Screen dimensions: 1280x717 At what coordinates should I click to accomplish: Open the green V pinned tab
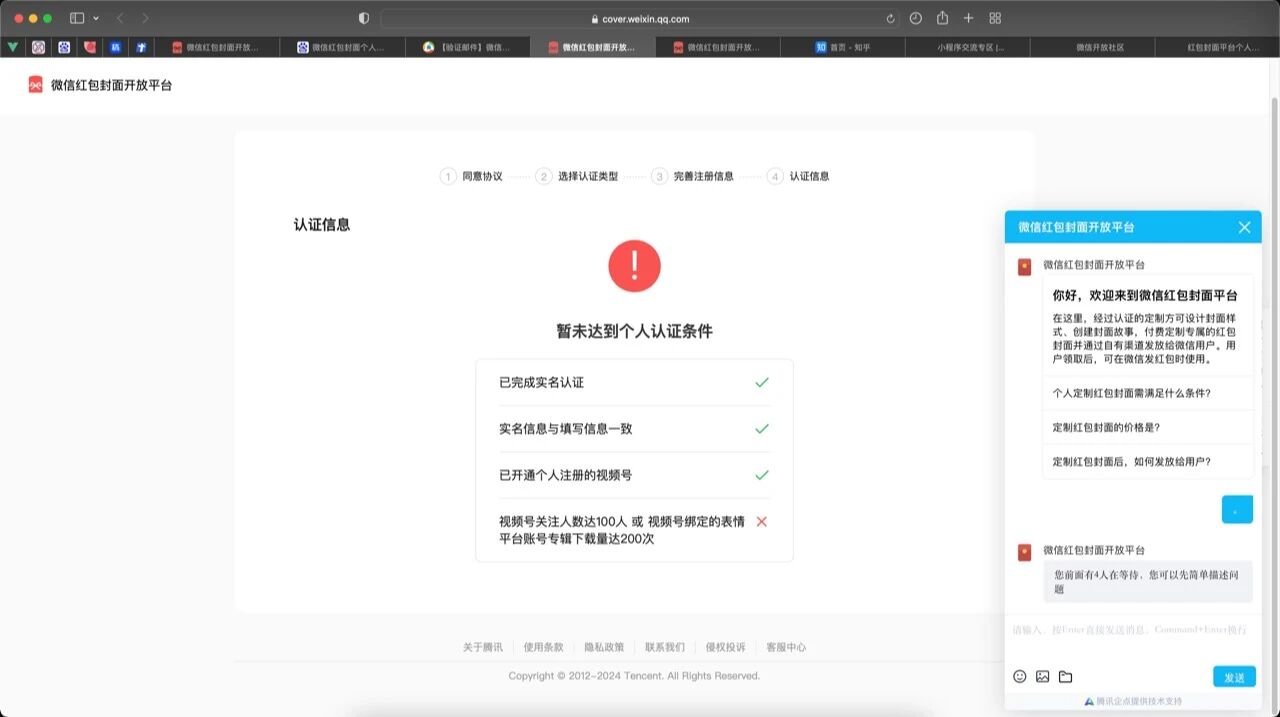pos(12,47)
